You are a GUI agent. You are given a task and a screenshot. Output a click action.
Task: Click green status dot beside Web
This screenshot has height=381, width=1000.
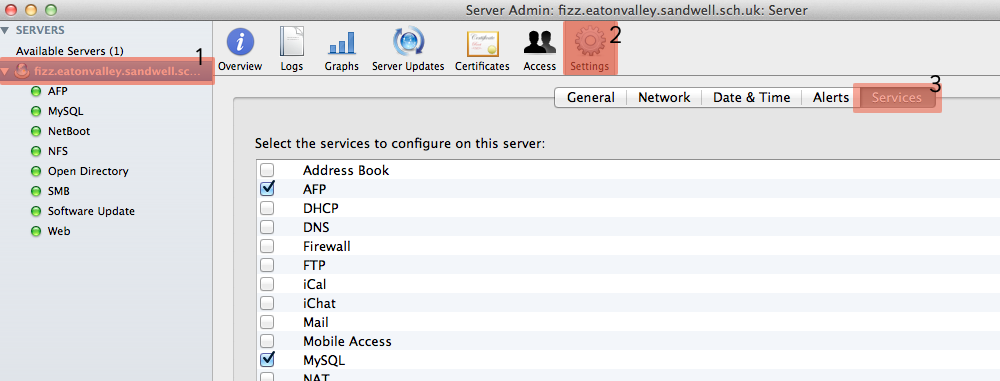(36, 231)
